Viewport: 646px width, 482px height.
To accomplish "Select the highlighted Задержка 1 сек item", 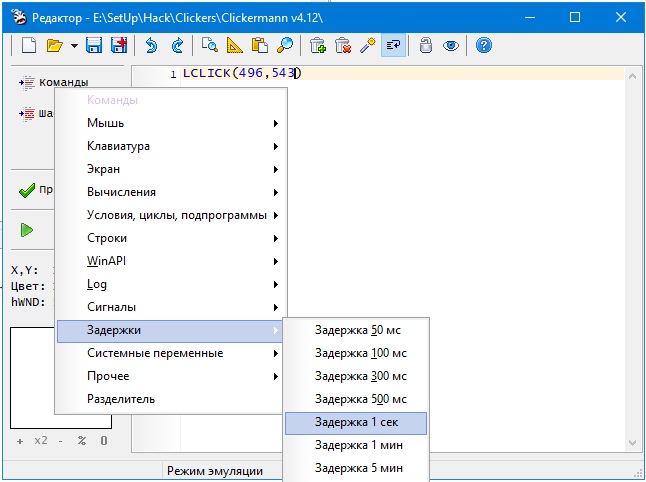I will pos(356,423).
